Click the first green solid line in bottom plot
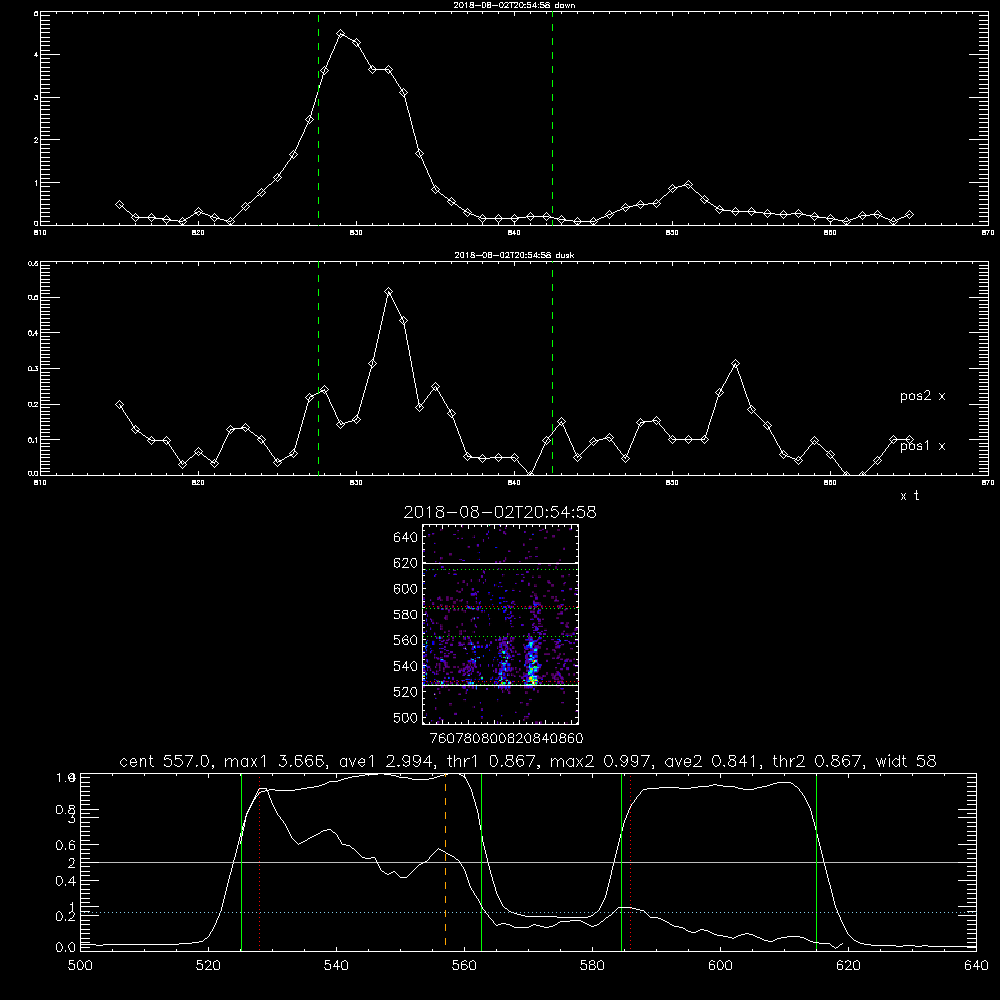 [x=241, y=862]
